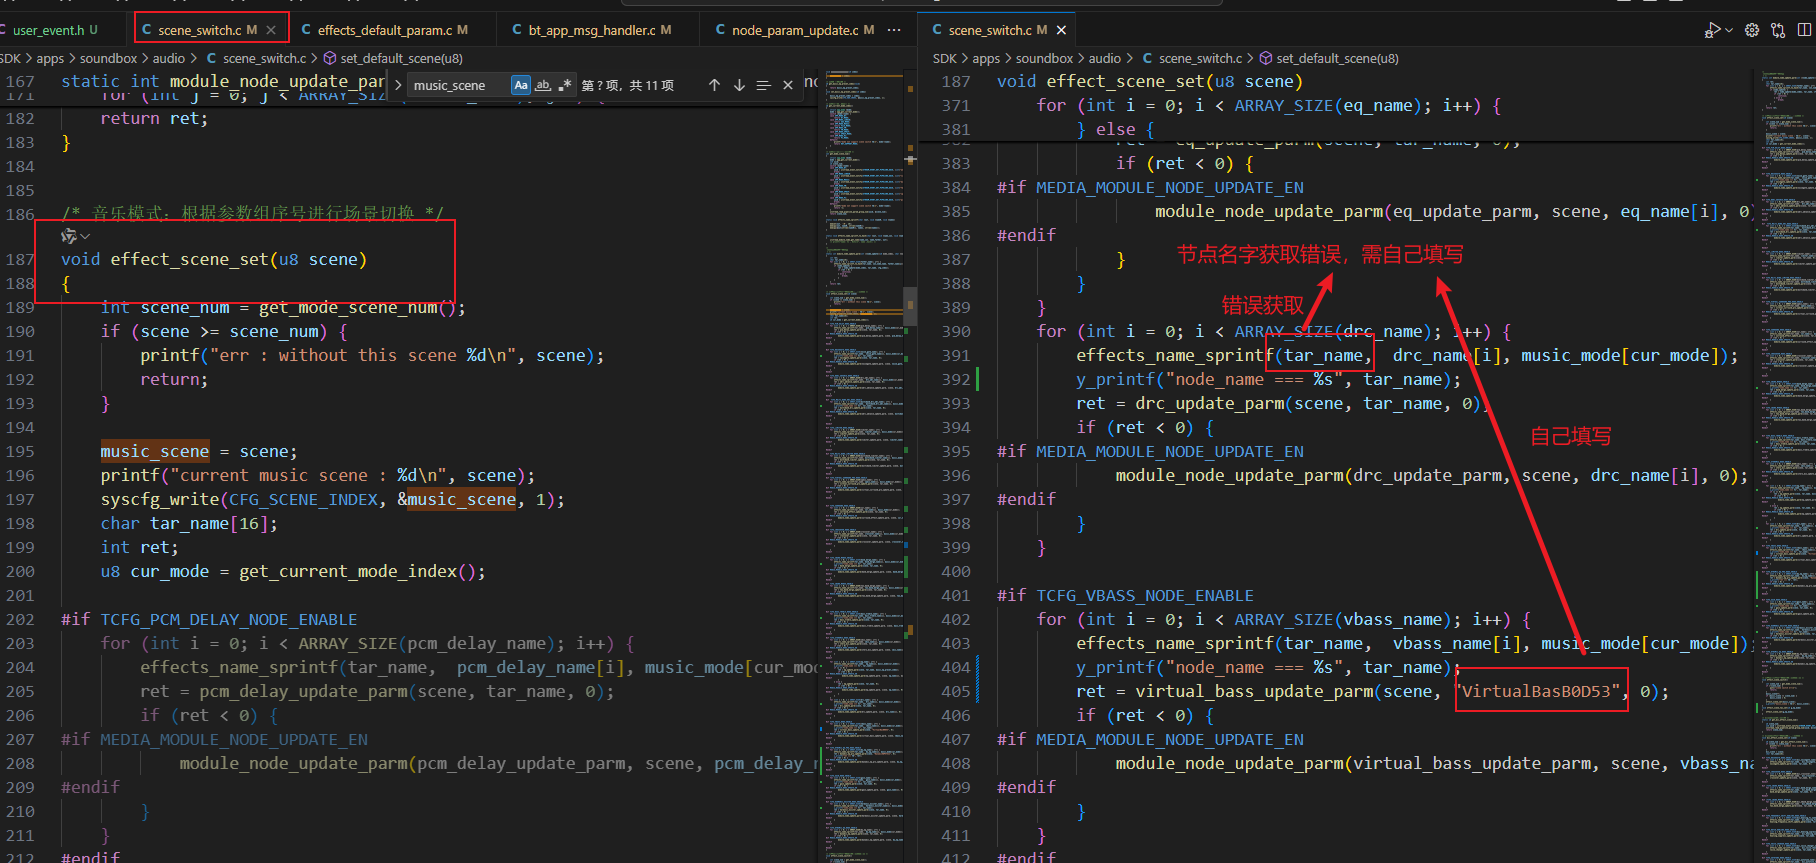
Task: Go to next match arrow
Action: (739, 85)
